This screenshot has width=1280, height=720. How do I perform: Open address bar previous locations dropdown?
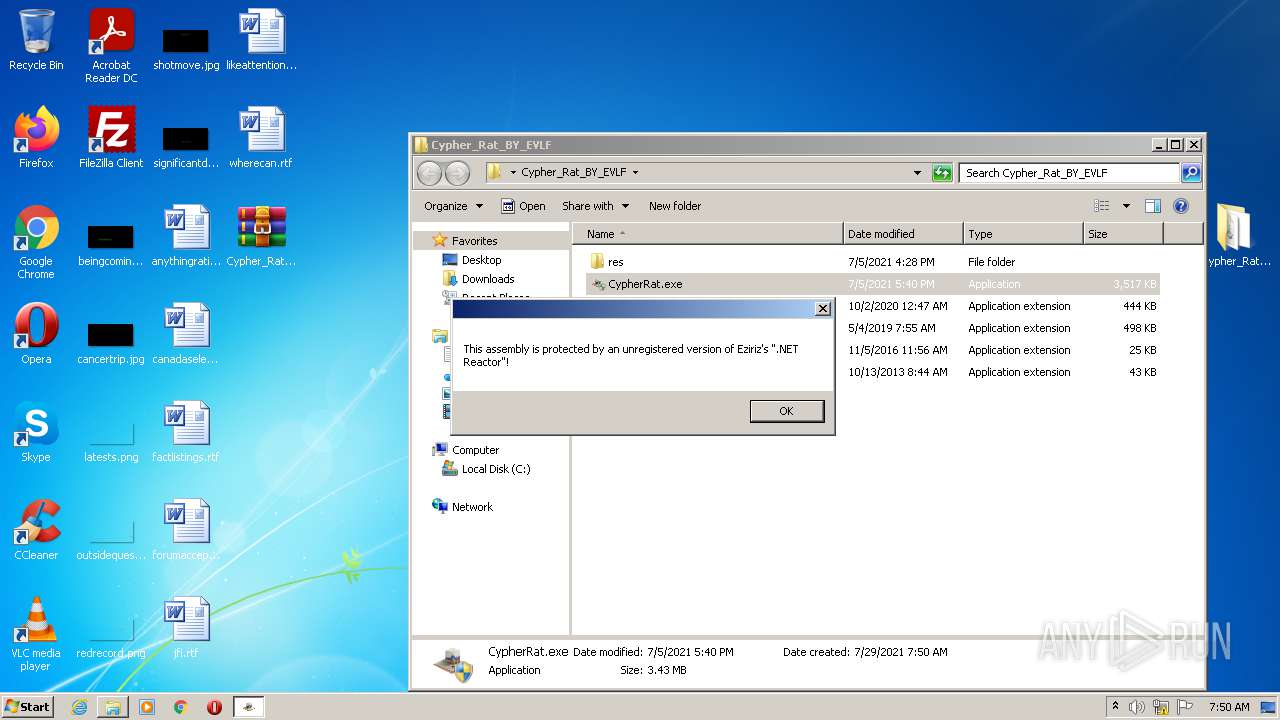(918, 173)
